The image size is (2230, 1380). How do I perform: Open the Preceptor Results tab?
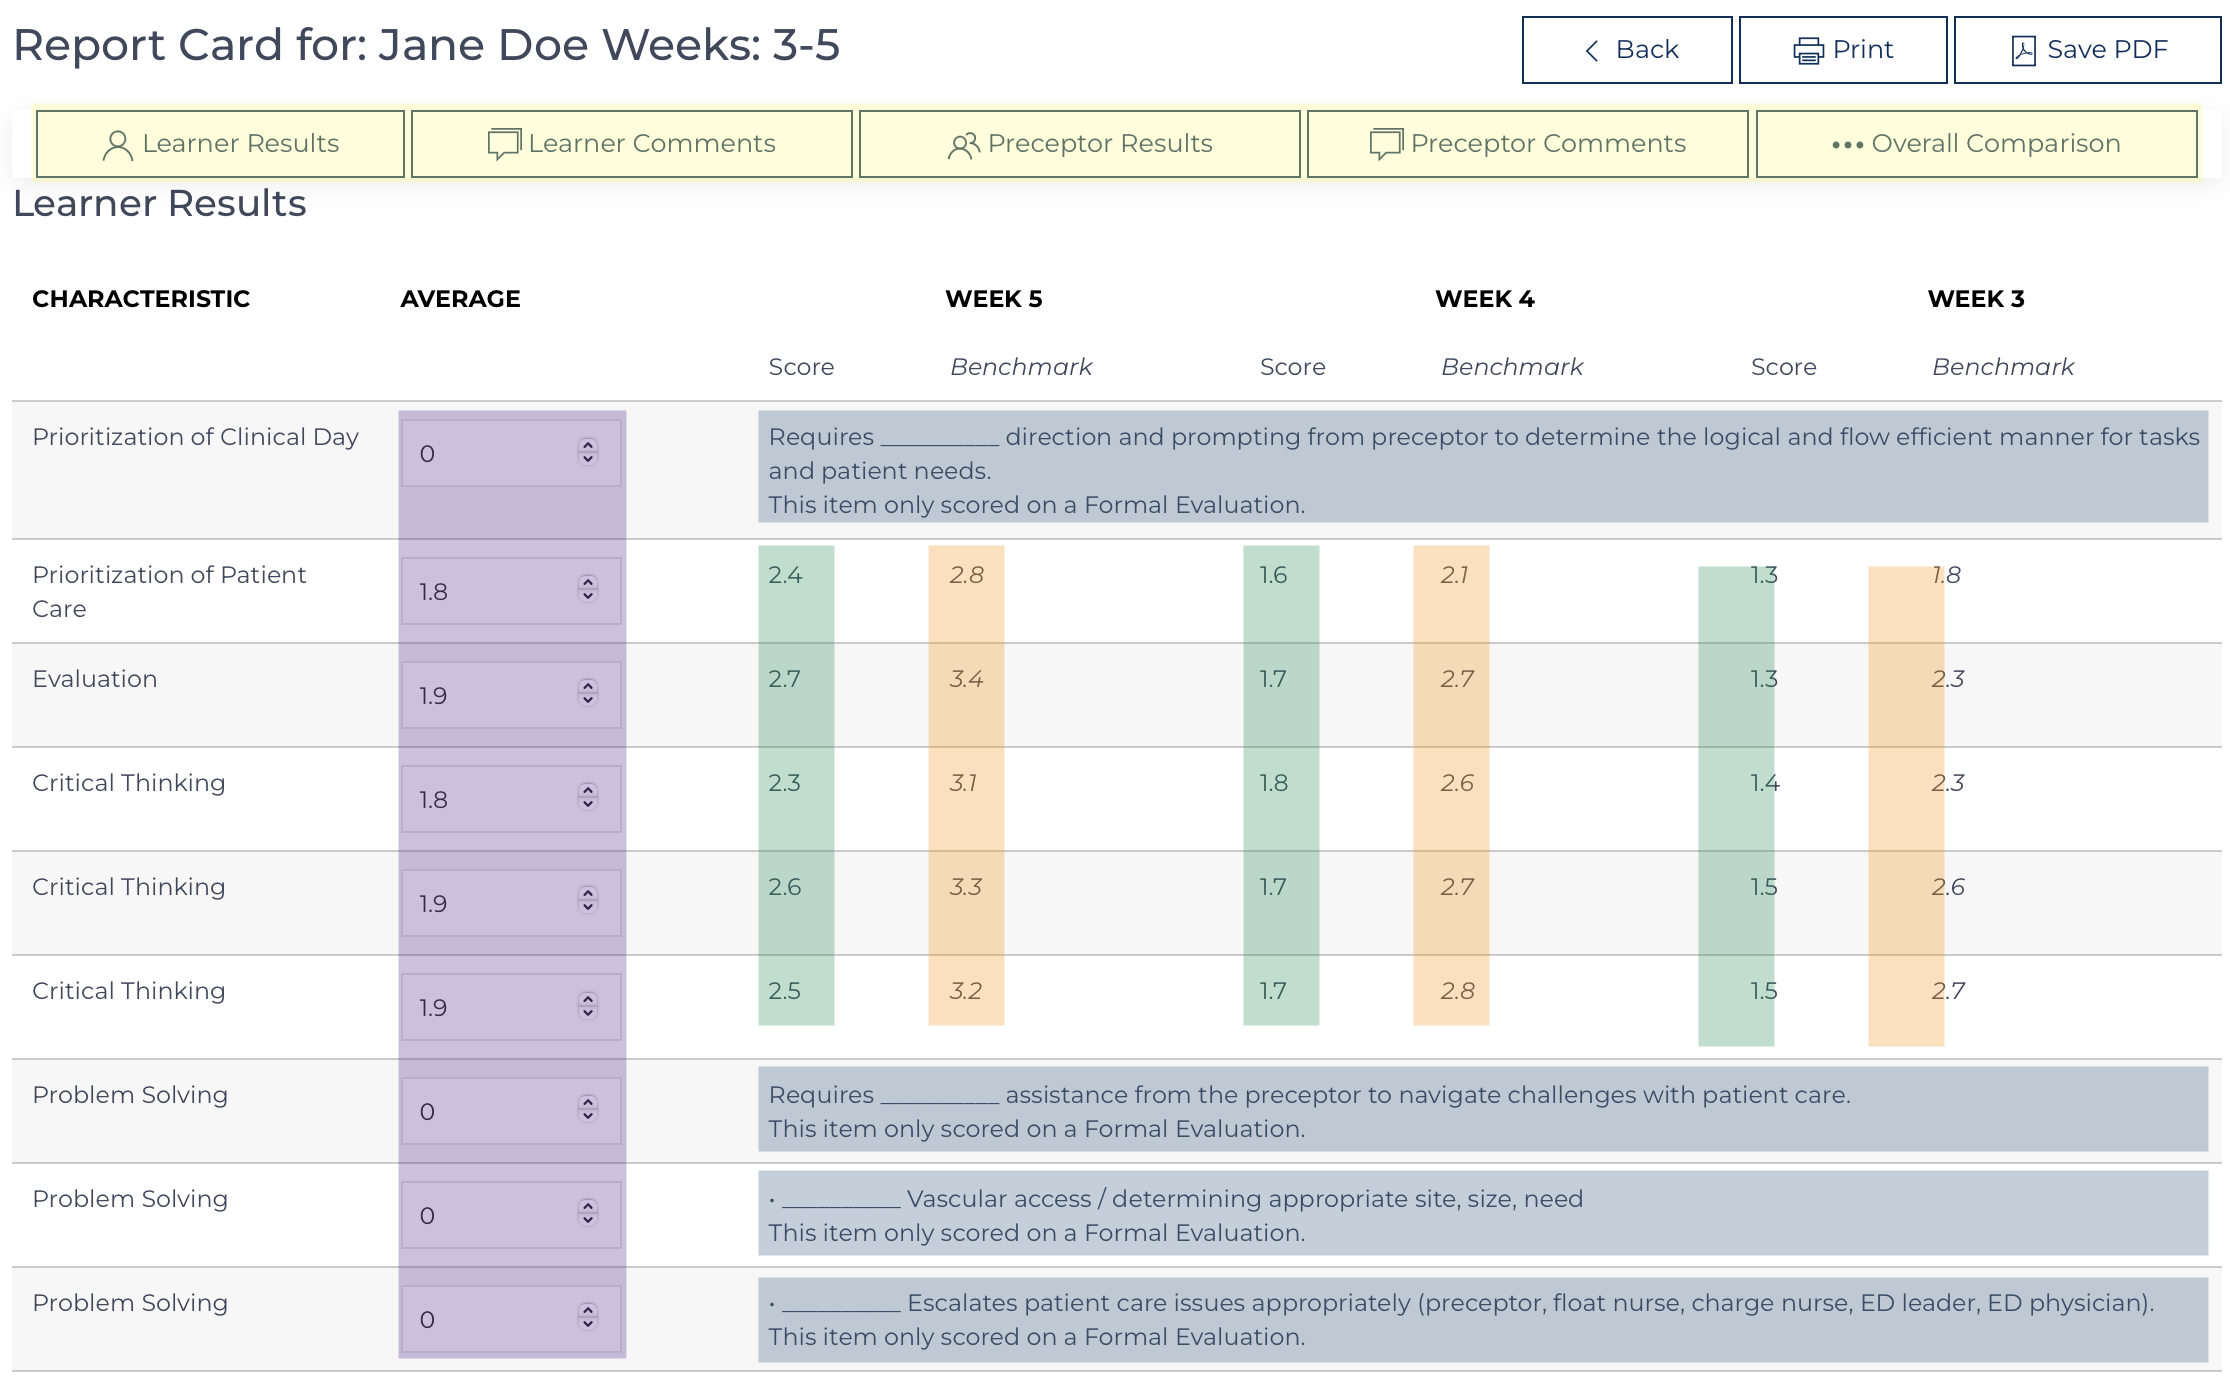[1080, 144]
